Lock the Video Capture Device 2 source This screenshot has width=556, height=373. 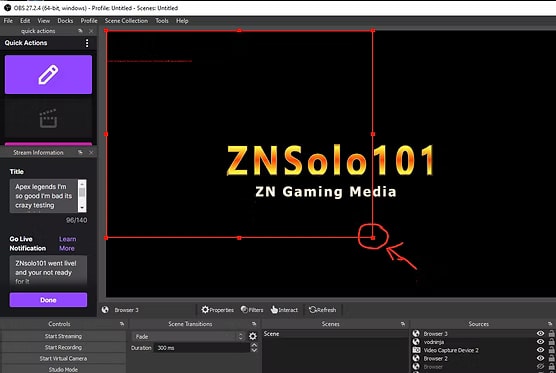pos(551,350)
